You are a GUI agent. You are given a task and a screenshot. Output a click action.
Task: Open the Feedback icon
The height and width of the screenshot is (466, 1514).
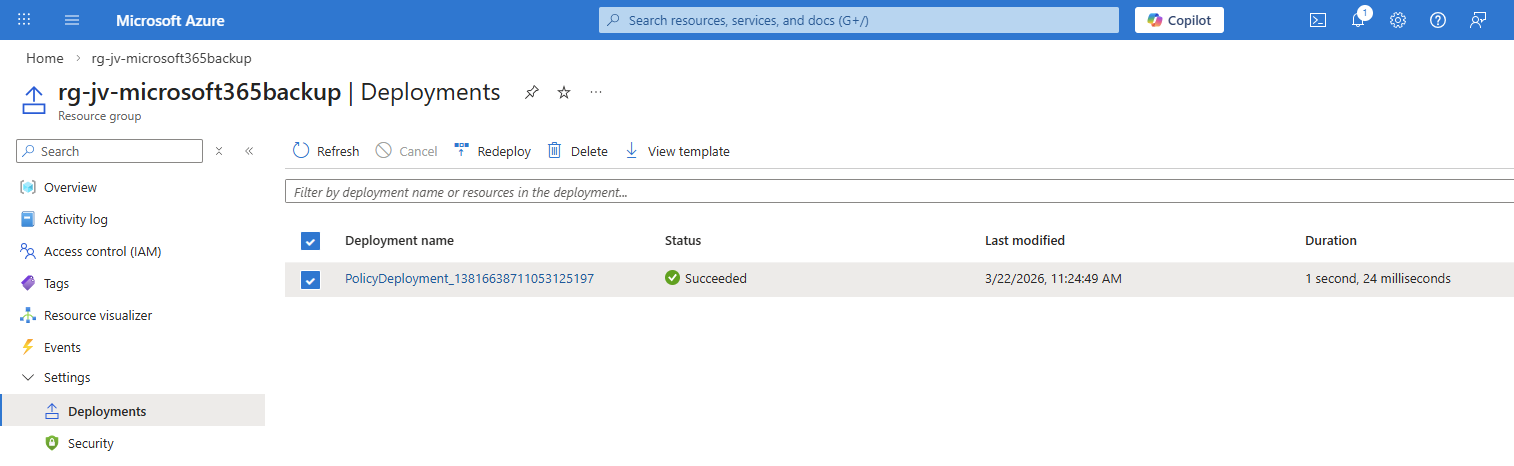[1478, 20]
